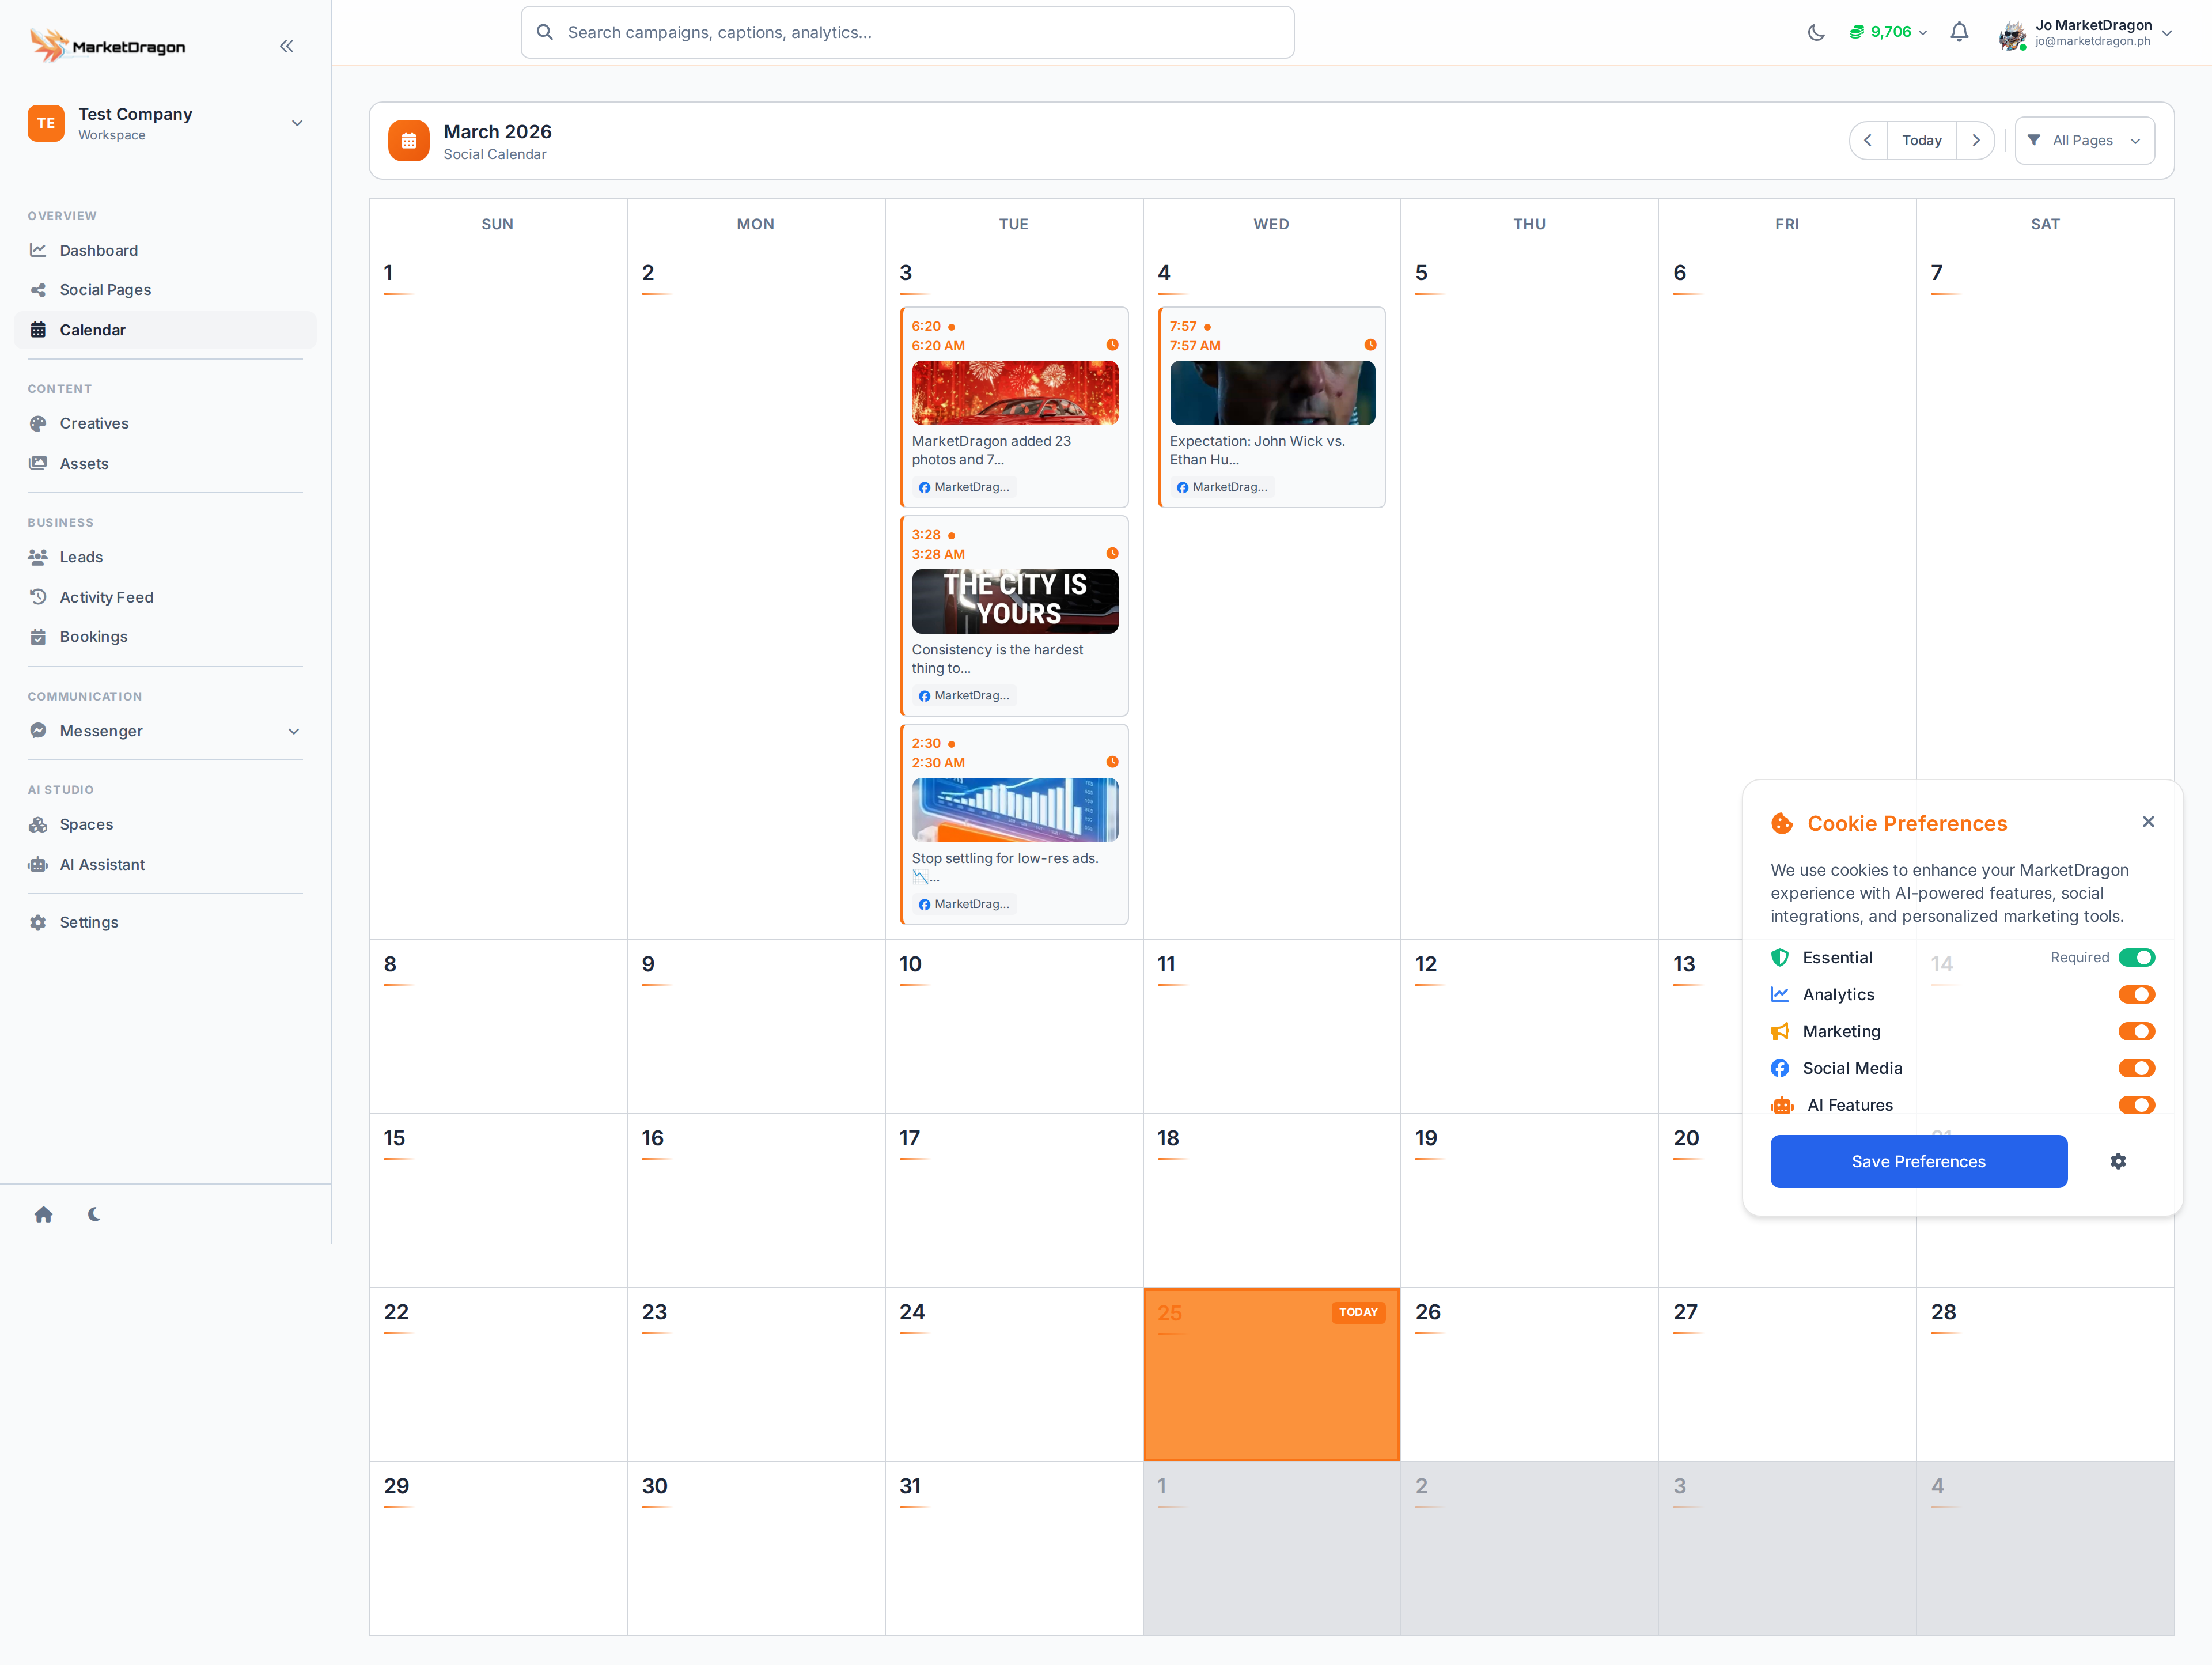Toggle the Essential cookies switch
Screen dimensions: 2212x1665
[x=2136, y=957]
